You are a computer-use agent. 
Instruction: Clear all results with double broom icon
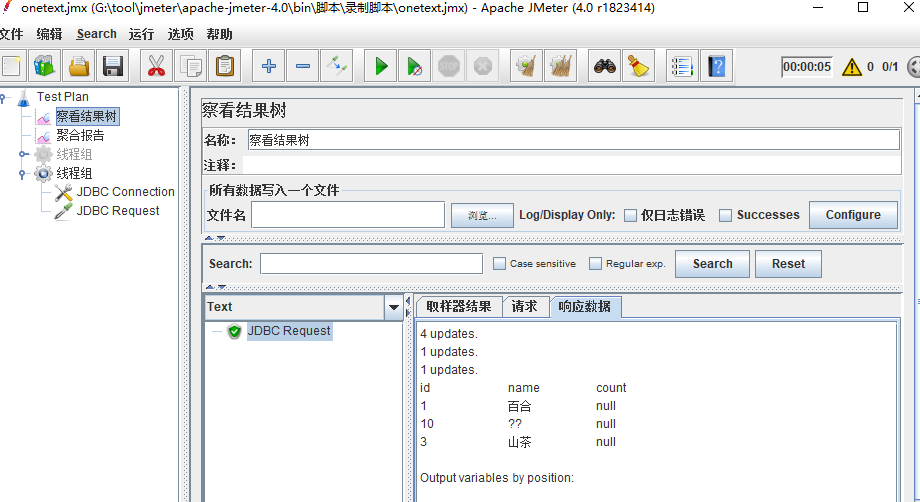click(x=561, y=66)
